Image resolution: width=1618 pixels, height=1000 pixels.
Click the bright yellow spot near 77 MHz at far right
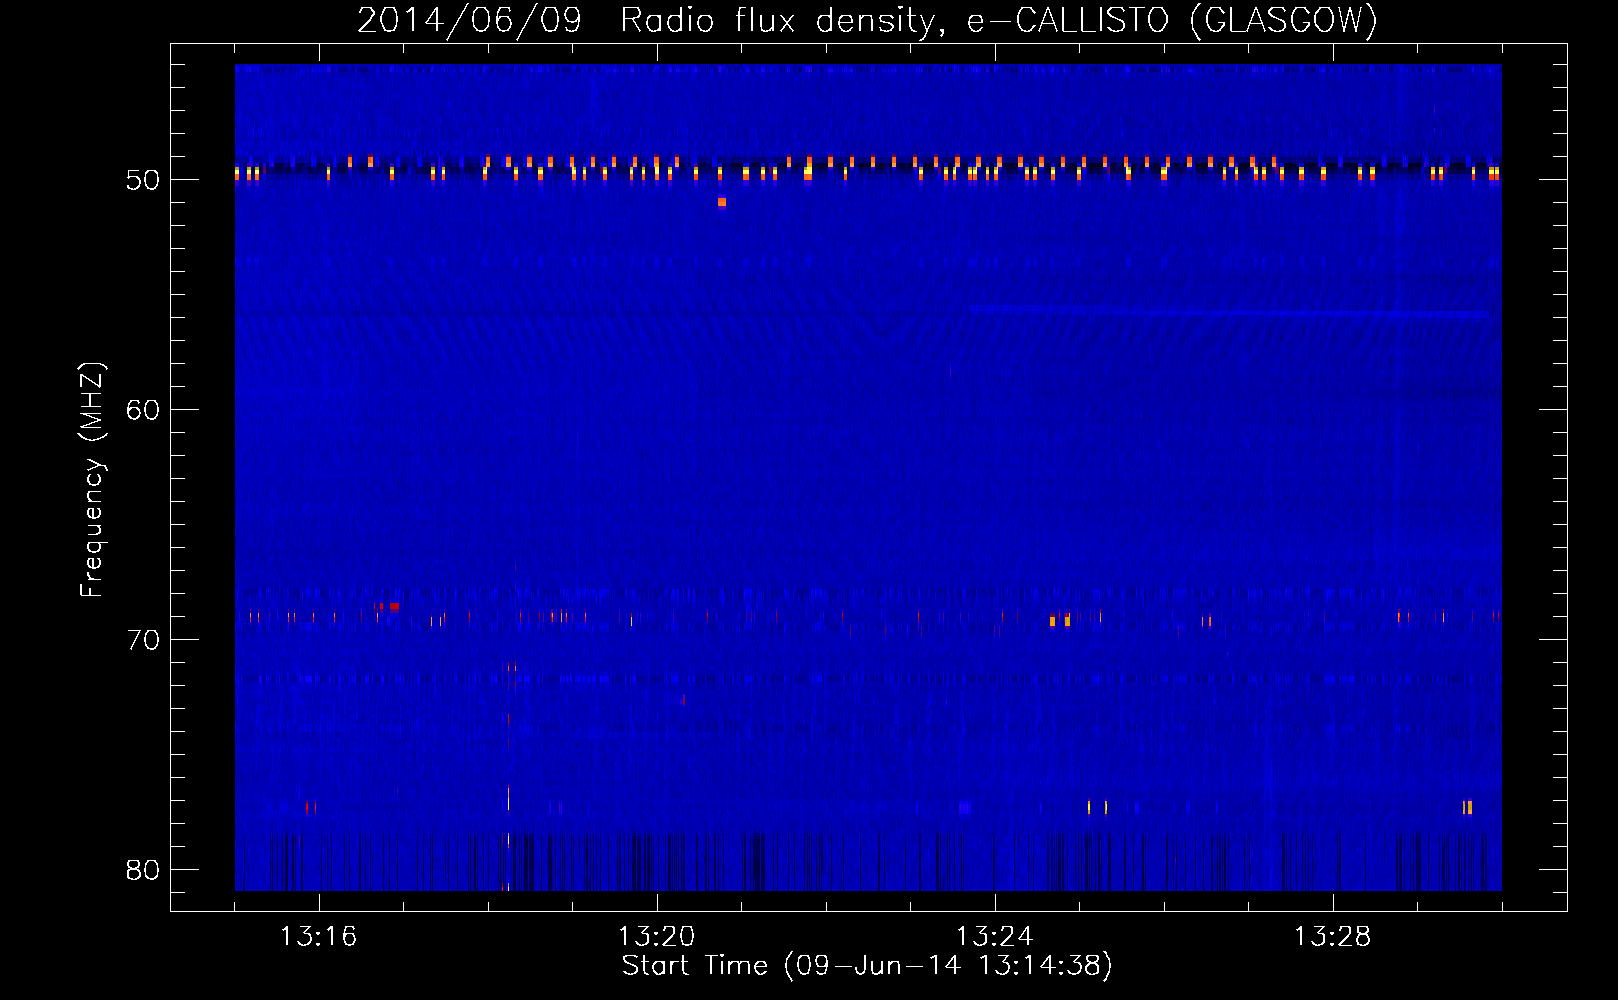(x=1467, y=807)
